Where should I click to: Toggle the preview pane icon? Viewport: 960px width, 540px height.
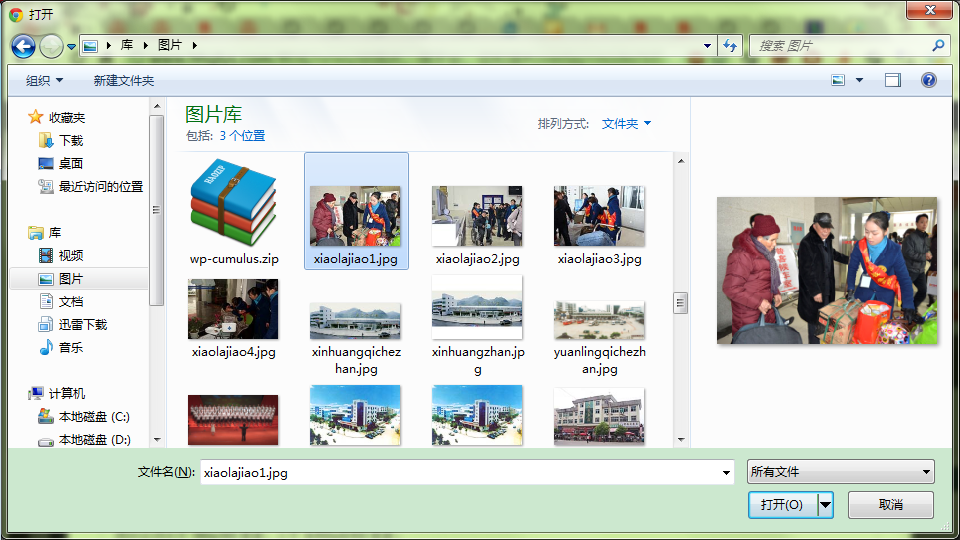tap(893, 80)
